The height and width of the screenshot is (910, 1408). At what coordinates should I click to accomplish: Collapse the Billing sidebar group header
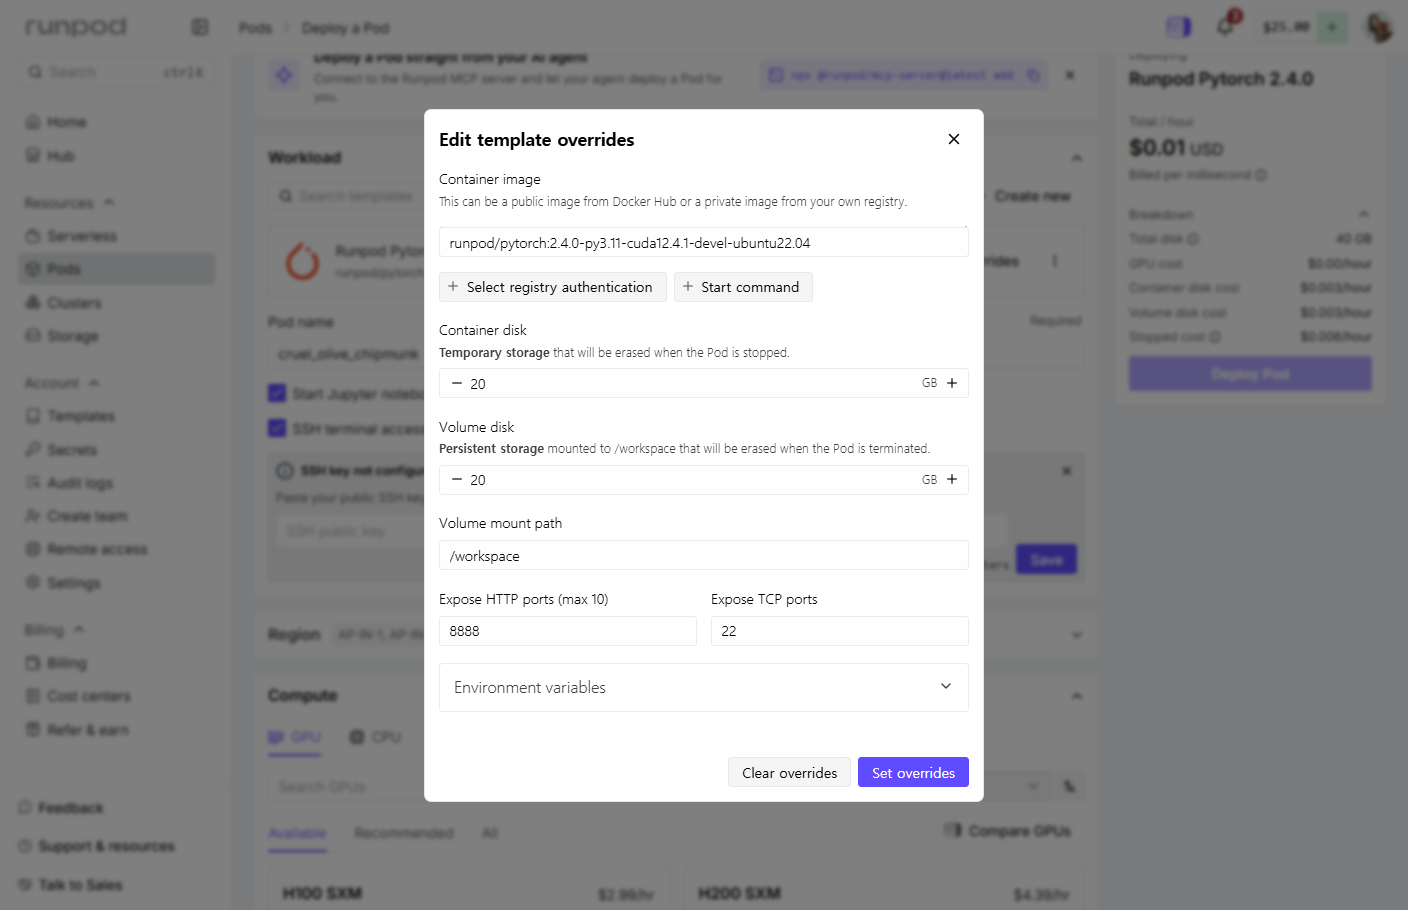click(x=54, y=630)
